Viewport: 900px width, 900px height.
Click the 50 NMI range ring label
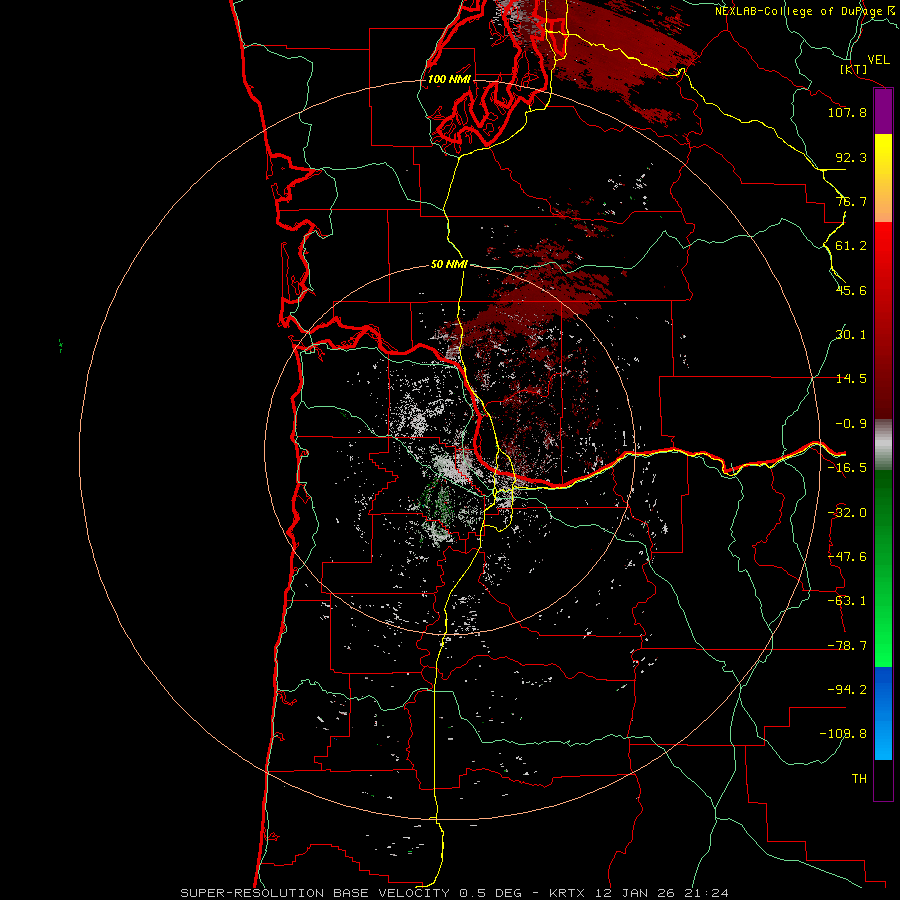449,265
